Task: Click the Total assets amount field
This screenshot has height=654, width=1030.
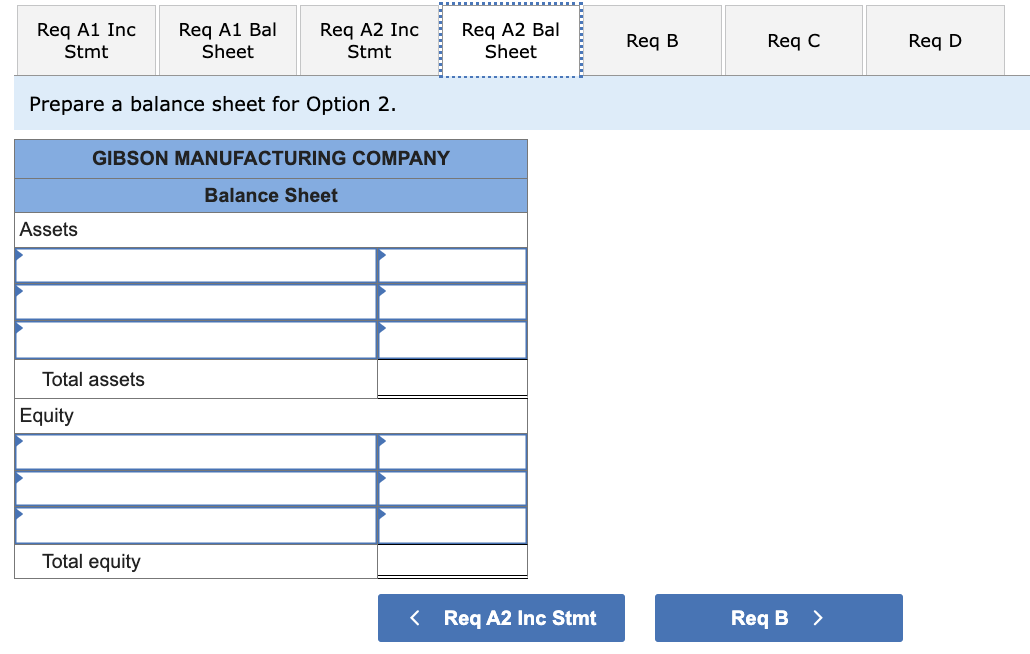Action: (x=451, y=377)
